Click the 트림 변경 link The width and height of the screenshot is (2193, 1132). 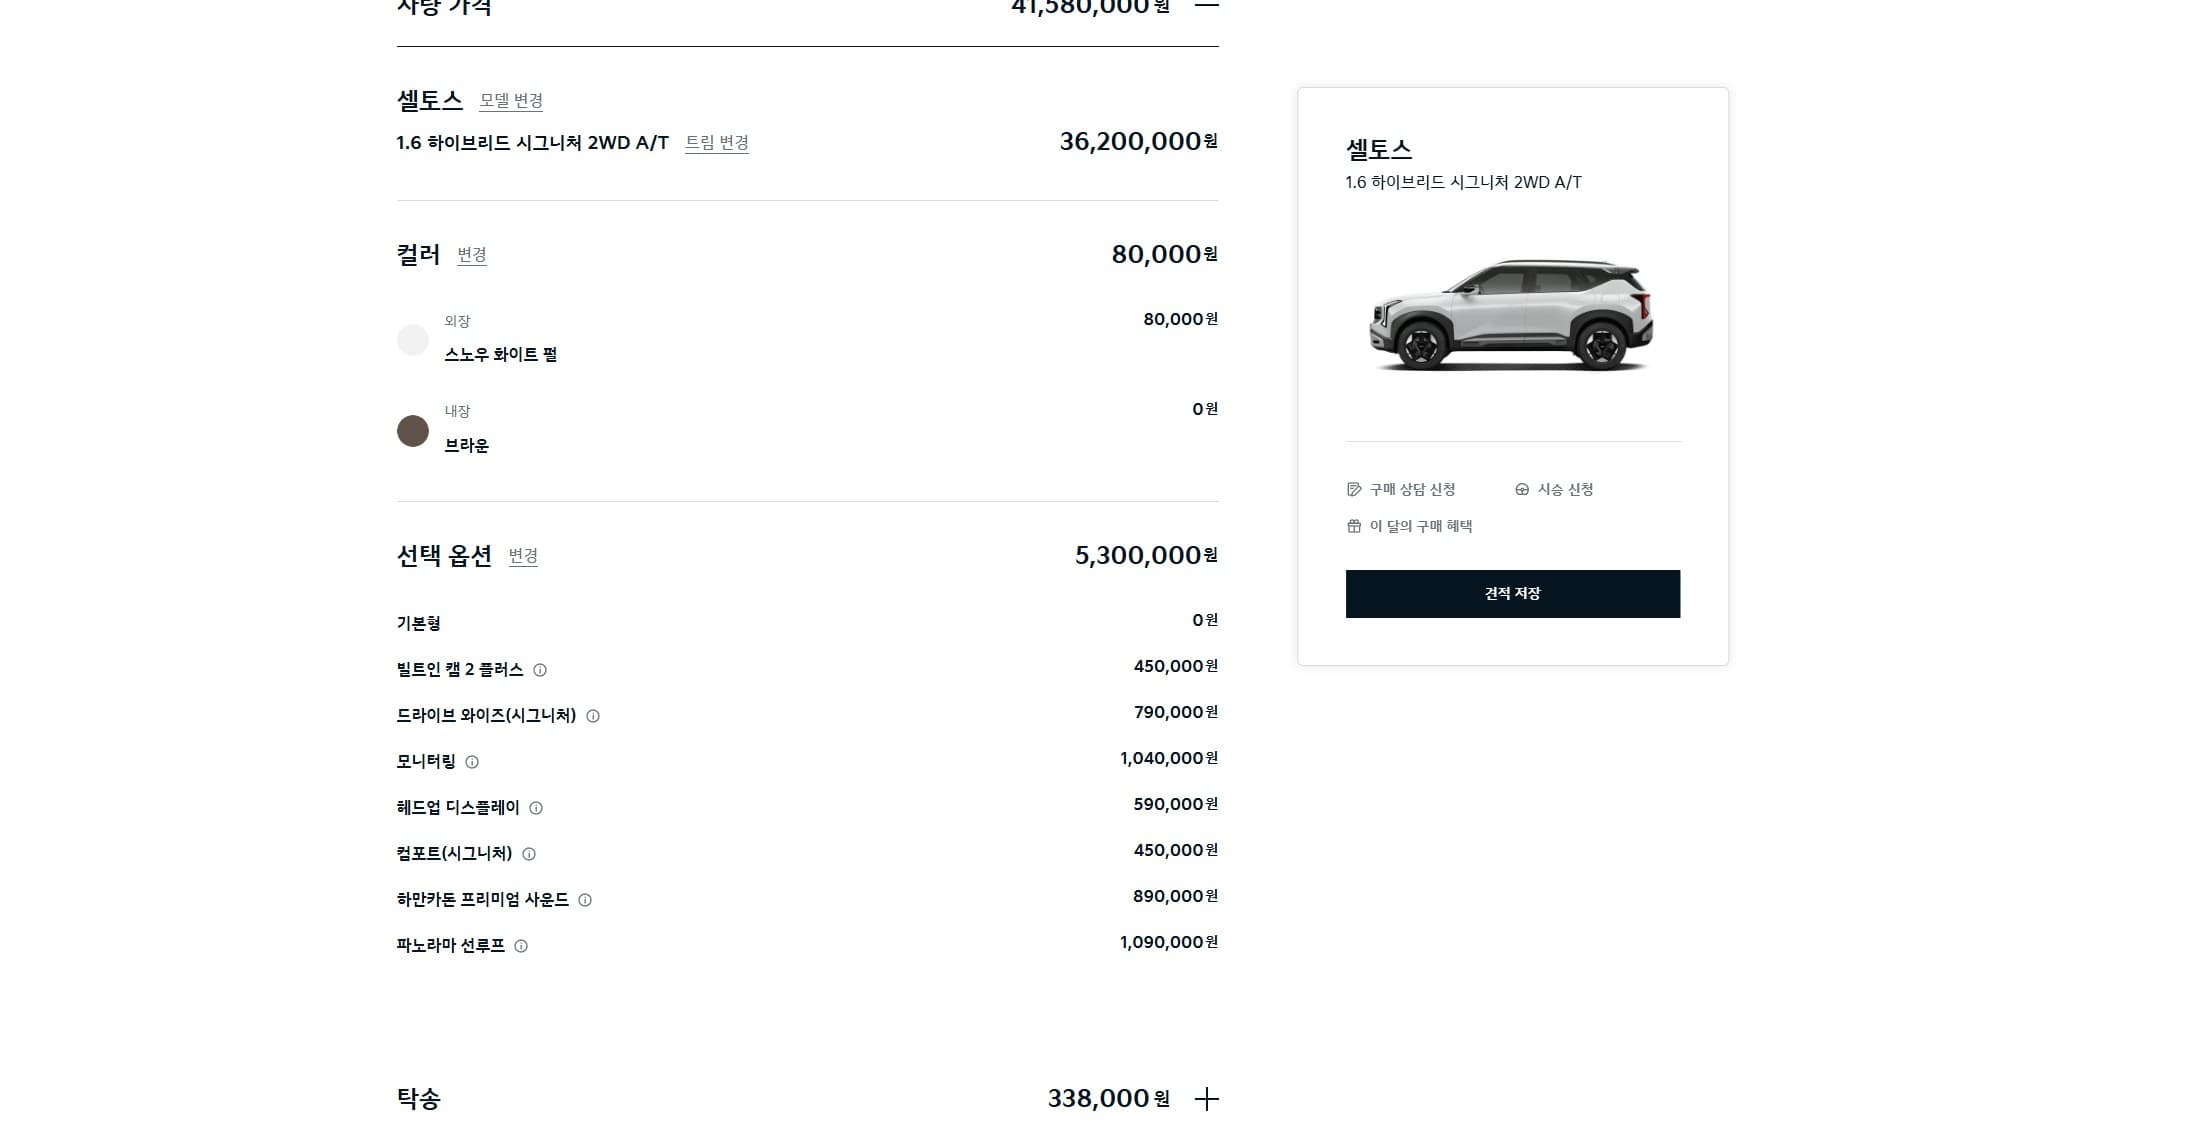click(717, 143)
